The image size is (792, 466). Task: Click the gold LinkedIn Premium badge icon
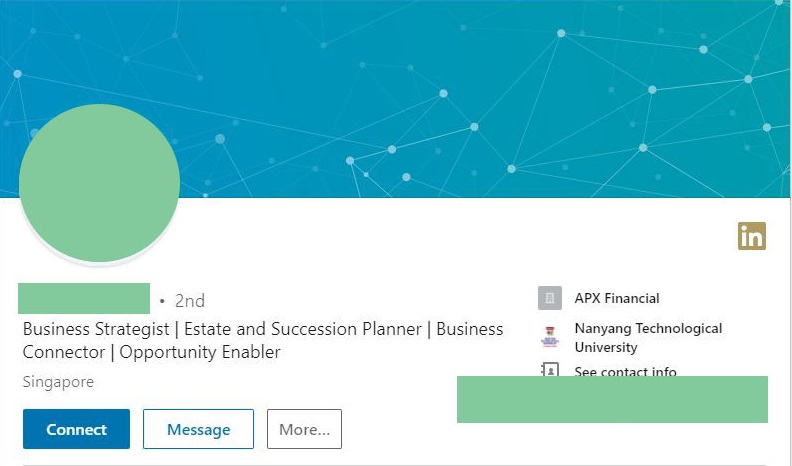[x=752, y=236]
